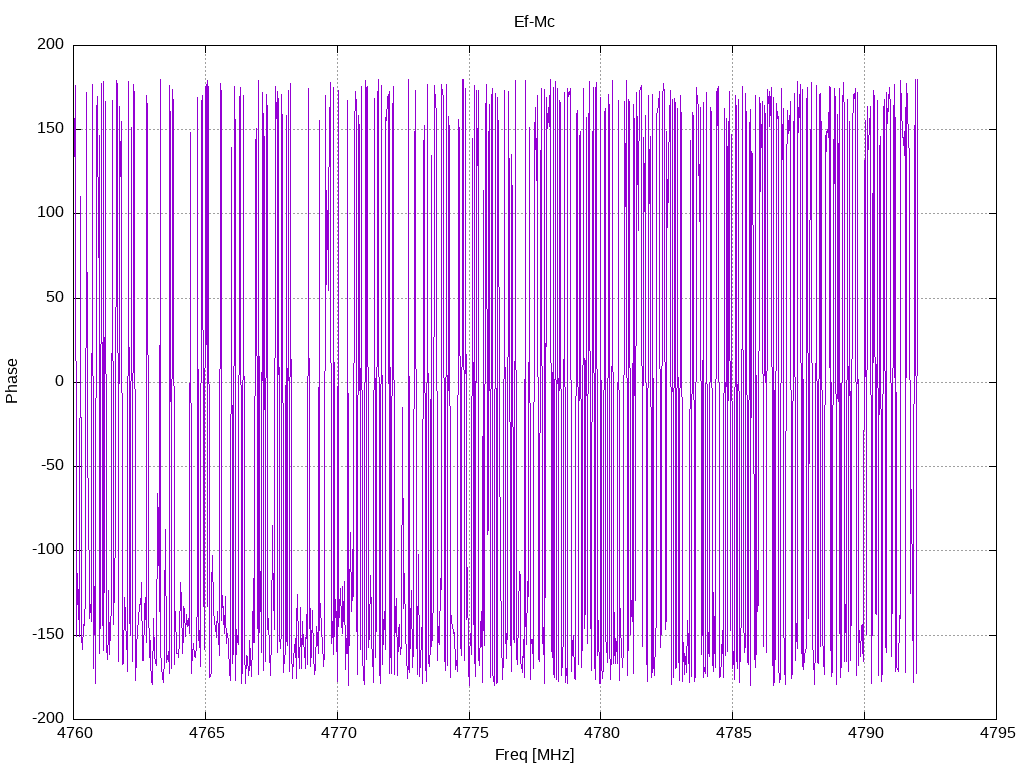Click the x-axis value 4765
Viewport: 1024px width, 768px height.
pos(206,733)
